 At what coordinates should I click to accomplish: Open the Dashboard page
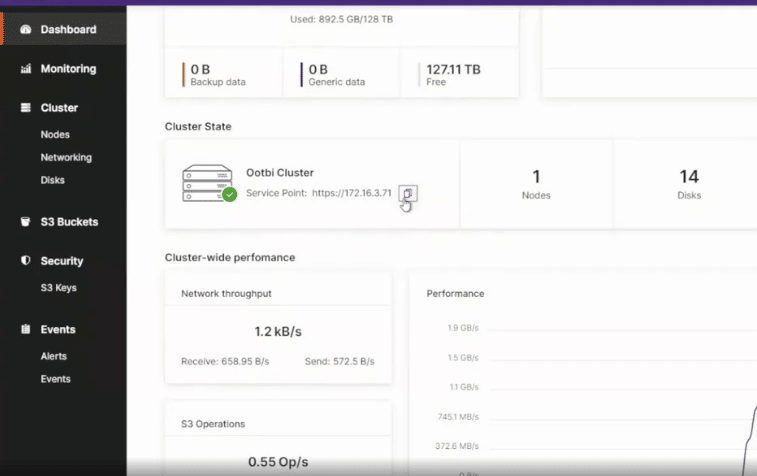(x=68, y=29)
